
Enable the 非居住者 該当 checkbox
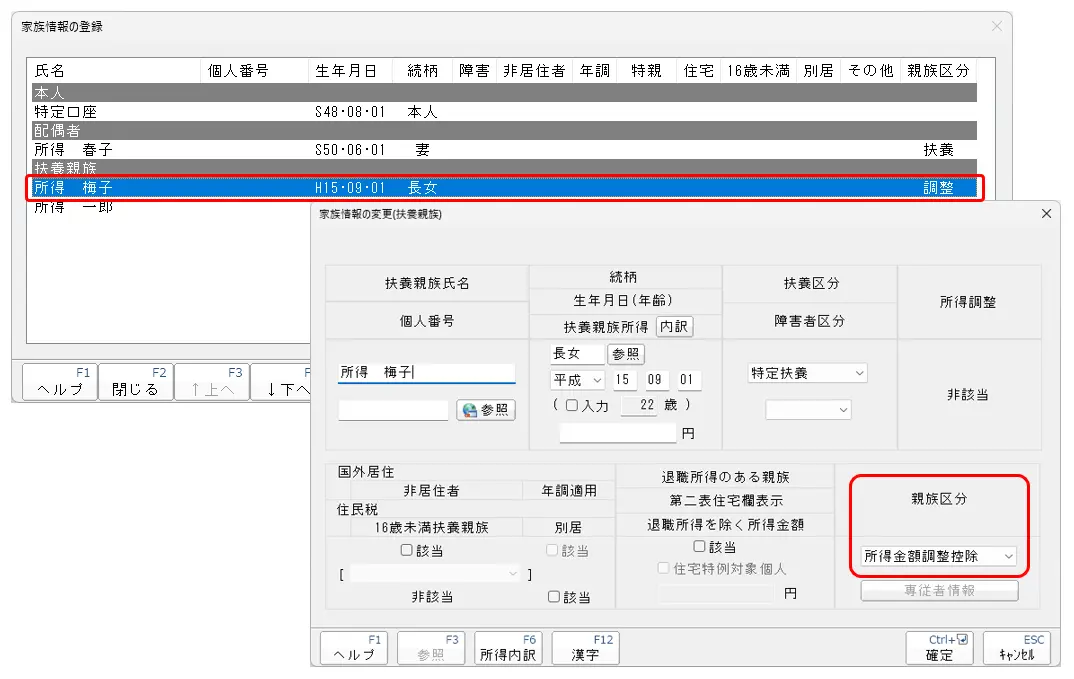407,550
